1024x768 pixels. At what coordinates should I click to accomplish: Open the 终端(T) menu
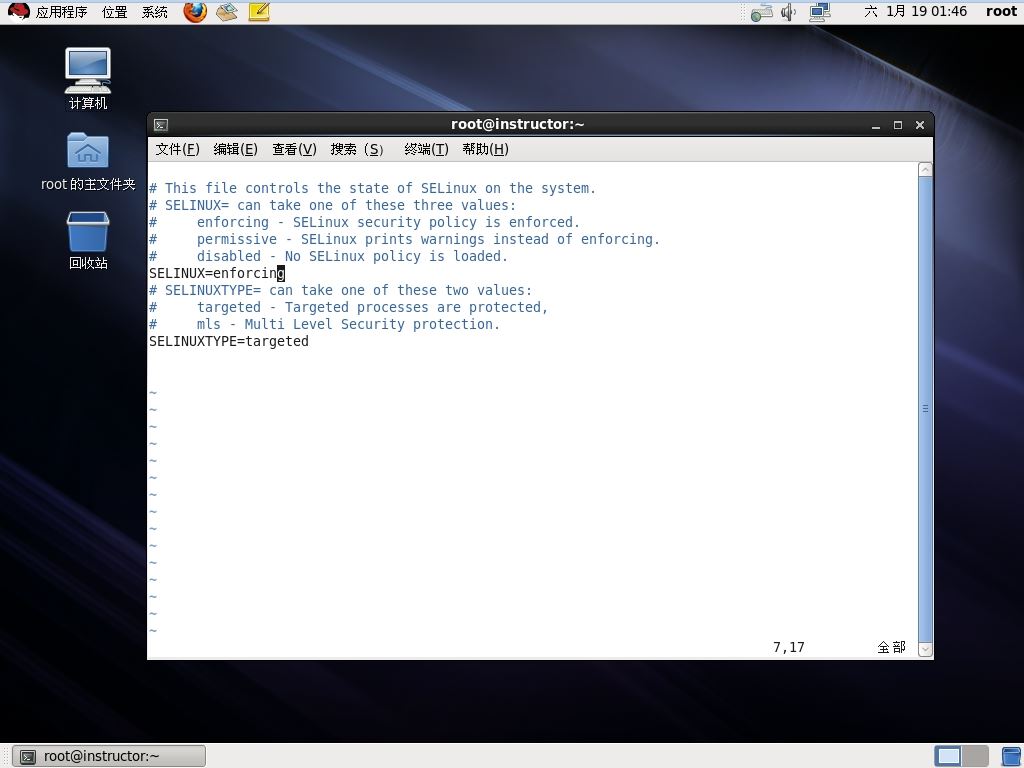coord(426,149)
